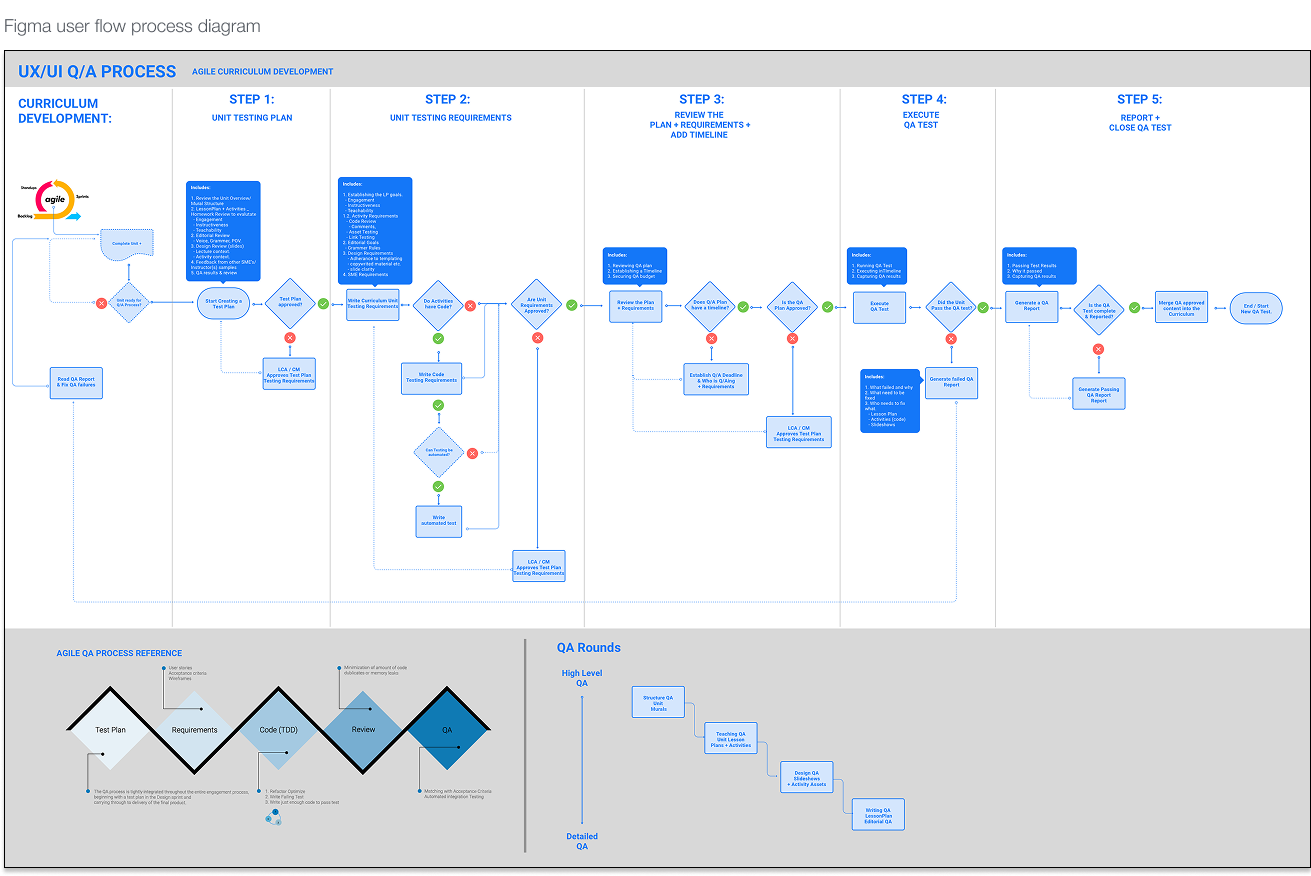1311x876 pixels.
Task: Click the 'STEP 1:' heading
Action: click(251, 99)
